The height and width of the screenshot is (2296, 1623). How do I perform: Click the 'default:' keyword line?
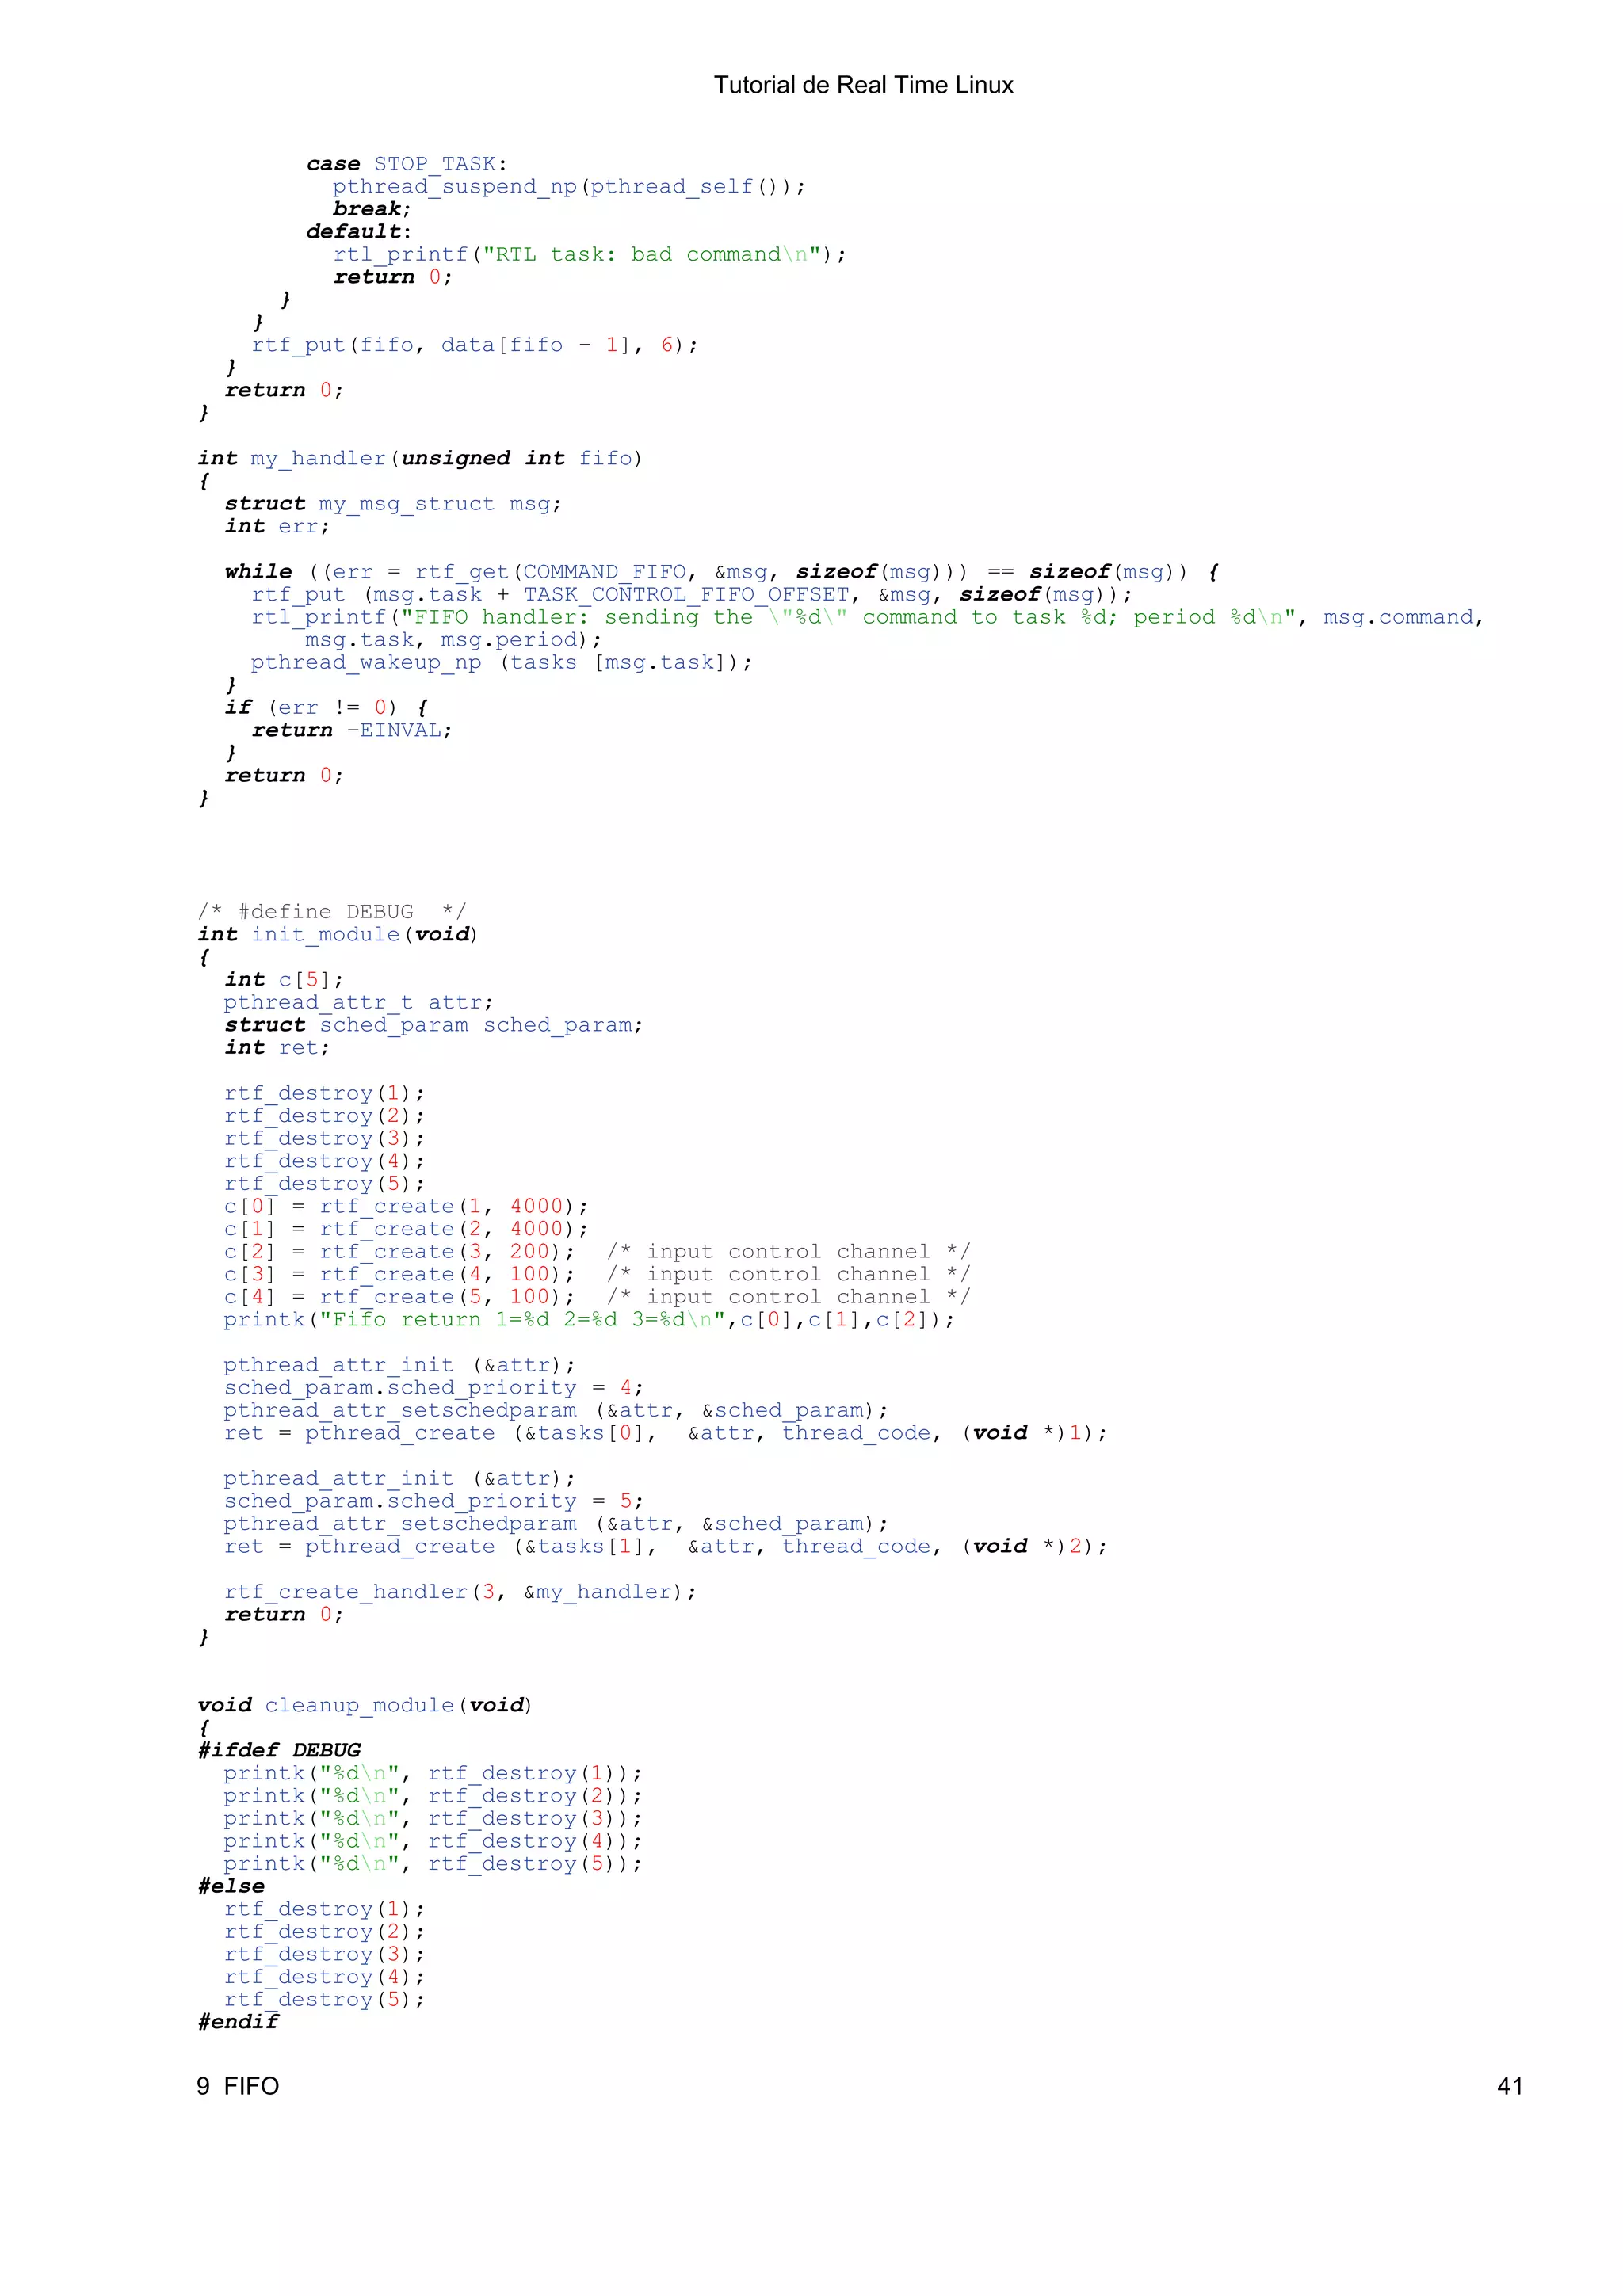[359, 231]
